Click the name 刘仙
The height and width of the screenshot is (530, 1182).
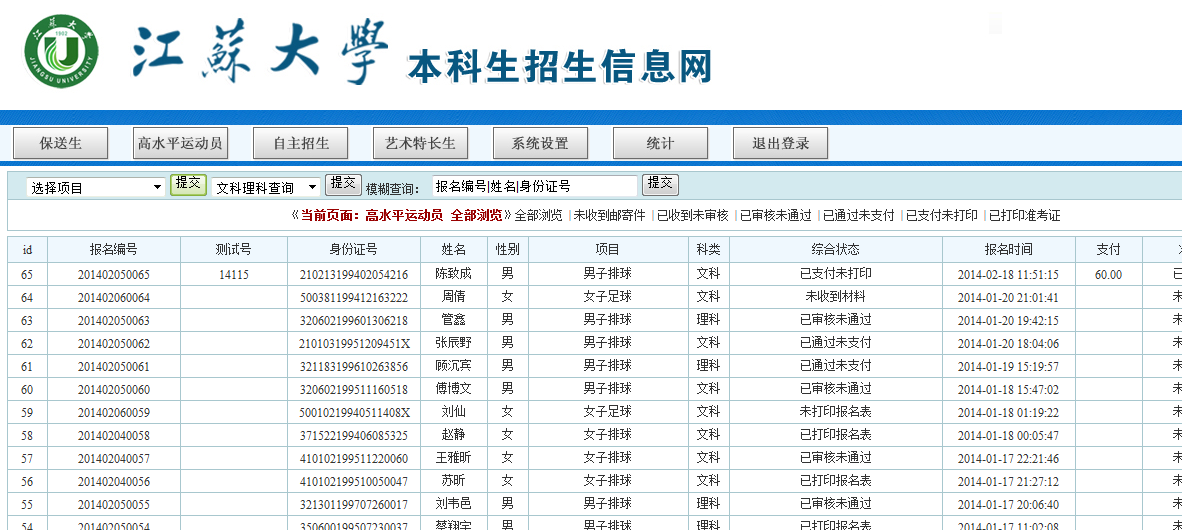[x=453, y=412]
